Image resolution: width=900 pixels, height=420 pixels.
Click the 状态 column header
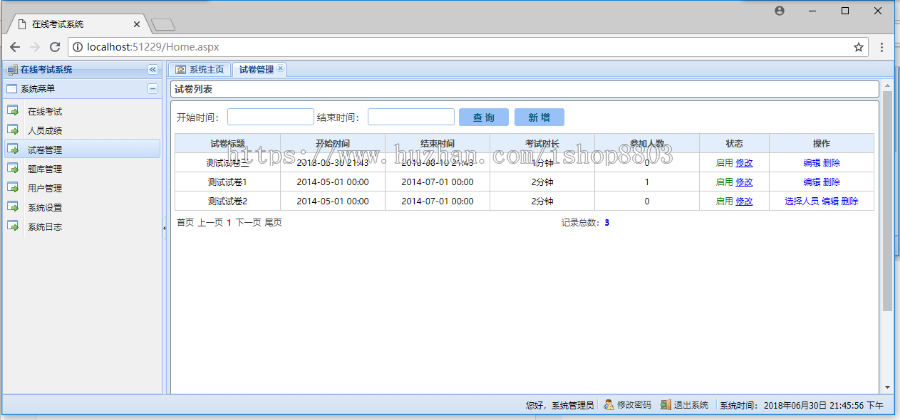pyautogui.click(x=734, y=143)
